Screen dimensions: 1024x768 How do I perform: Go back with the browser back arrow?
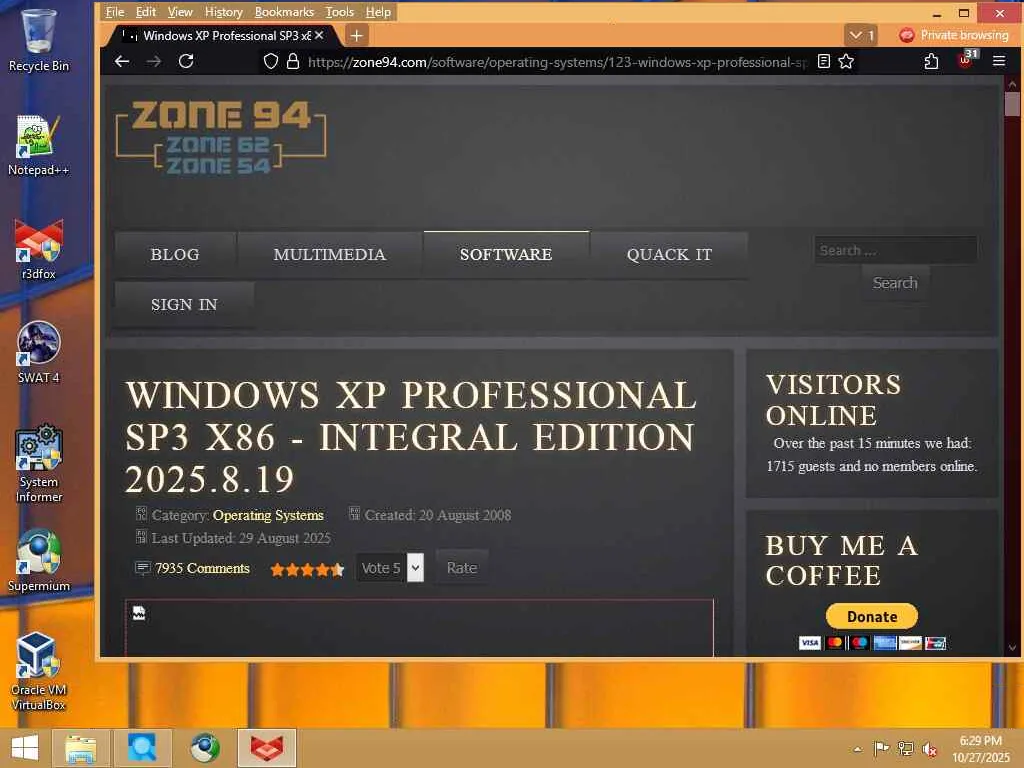(122, 61)
